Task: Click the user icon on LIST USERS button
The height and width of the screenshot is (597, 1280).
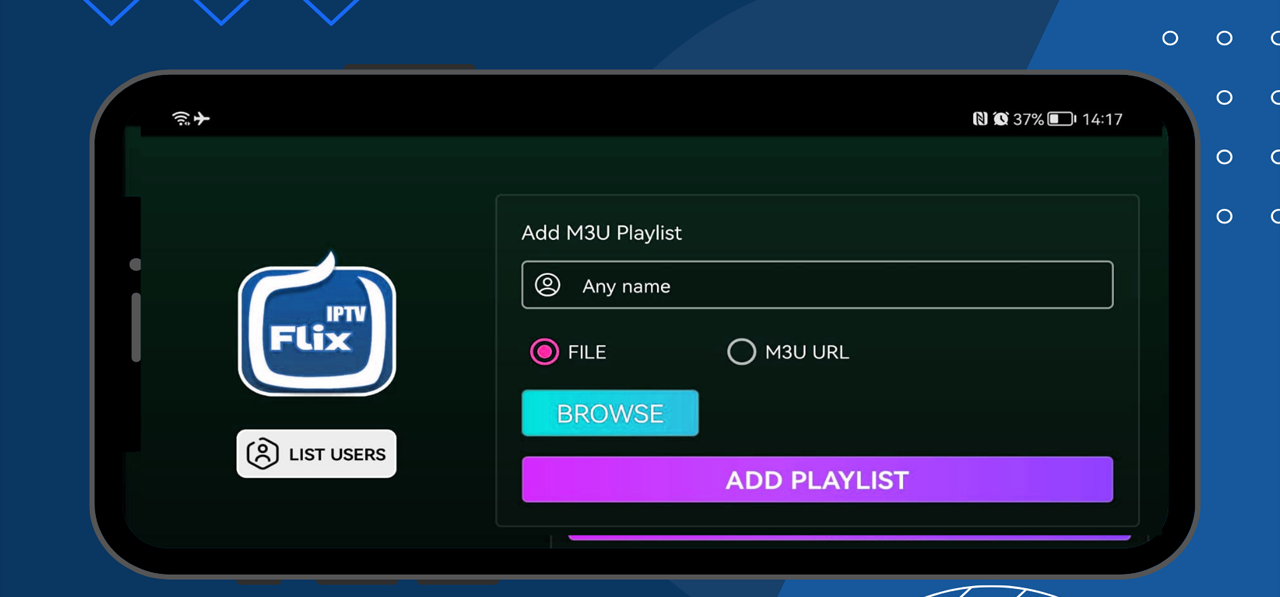Action: pyautogui.click(x=262, y=453)
